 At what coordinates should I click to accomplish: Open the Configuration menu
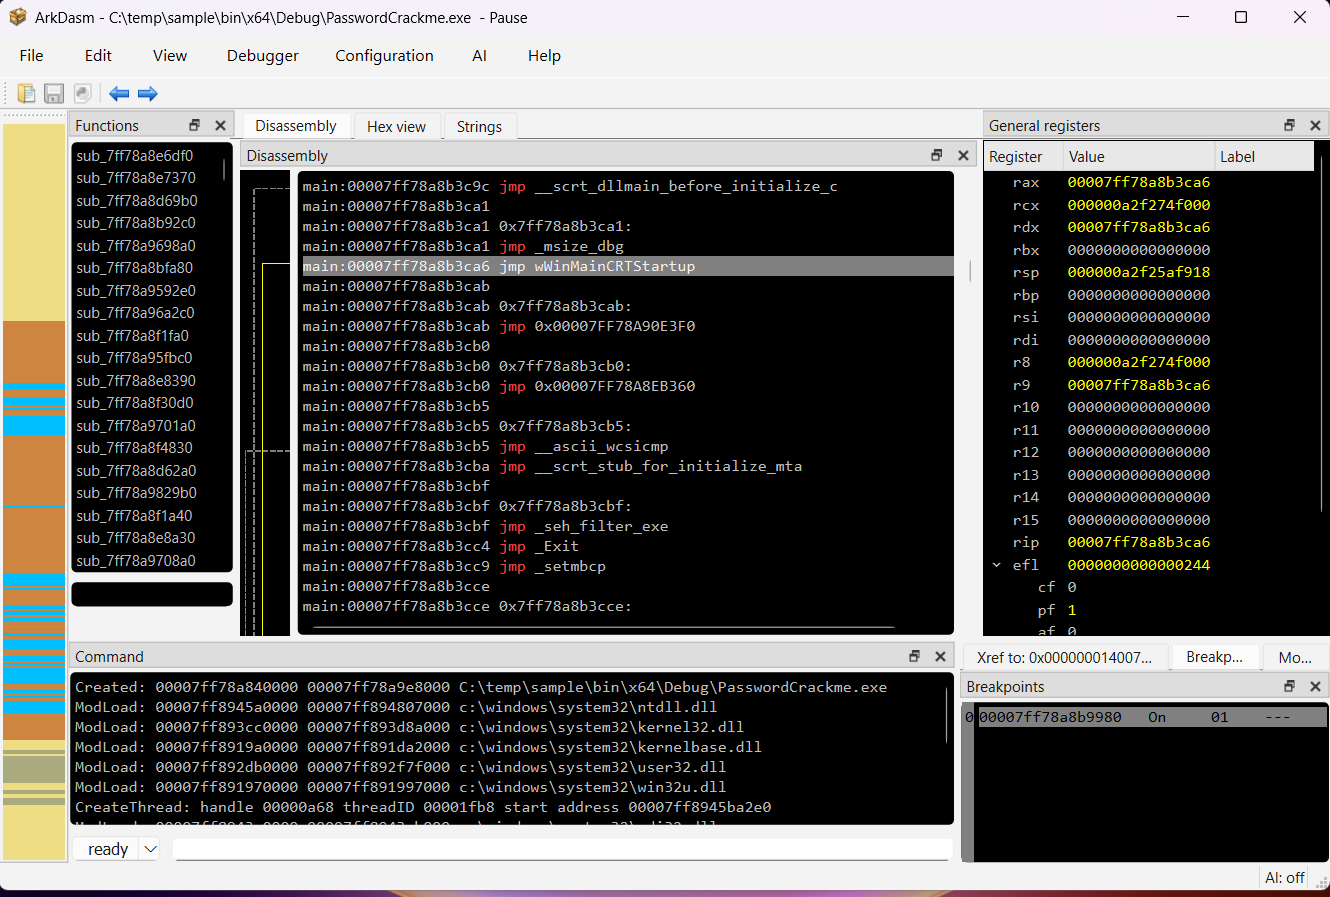pos(384,56)
